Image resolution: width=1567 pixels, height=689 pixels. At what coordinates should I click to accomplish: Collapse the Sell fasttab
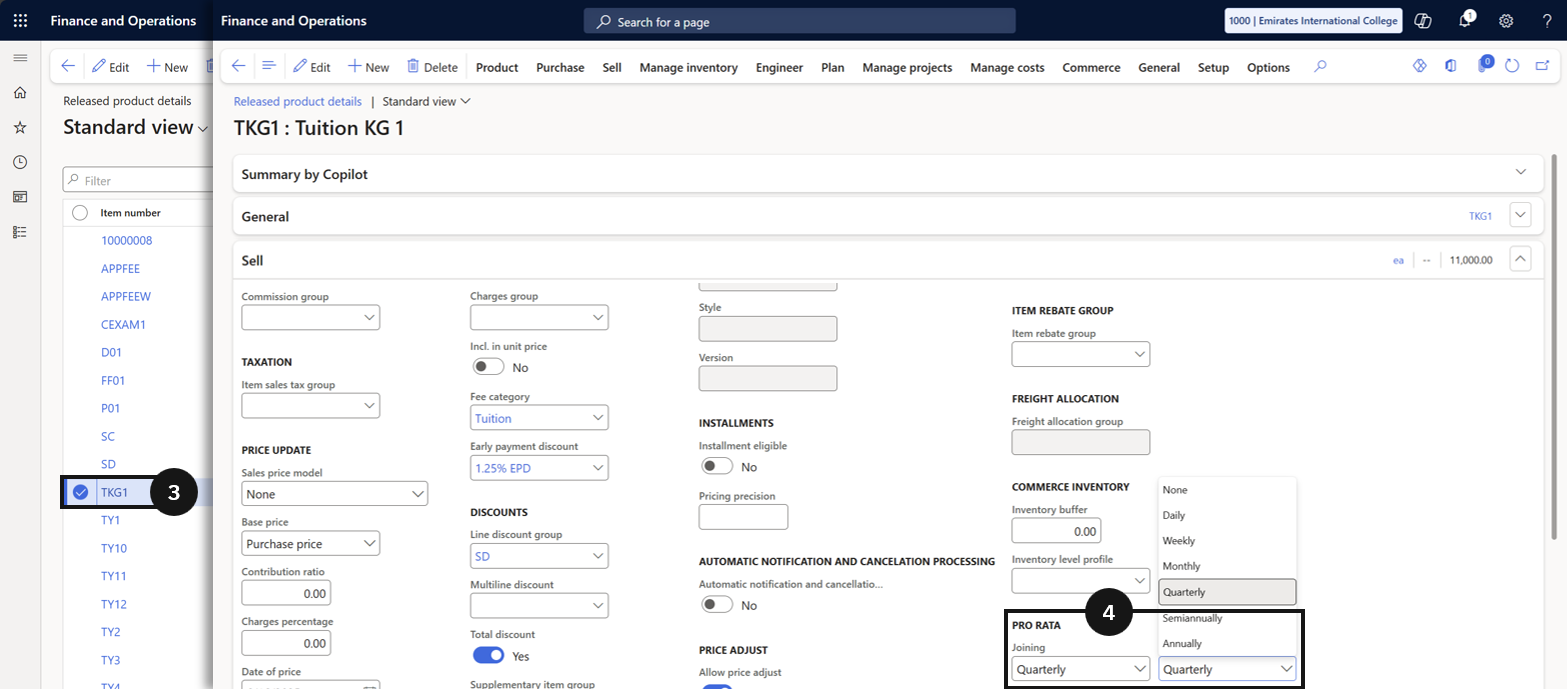tap(1521, 259)
